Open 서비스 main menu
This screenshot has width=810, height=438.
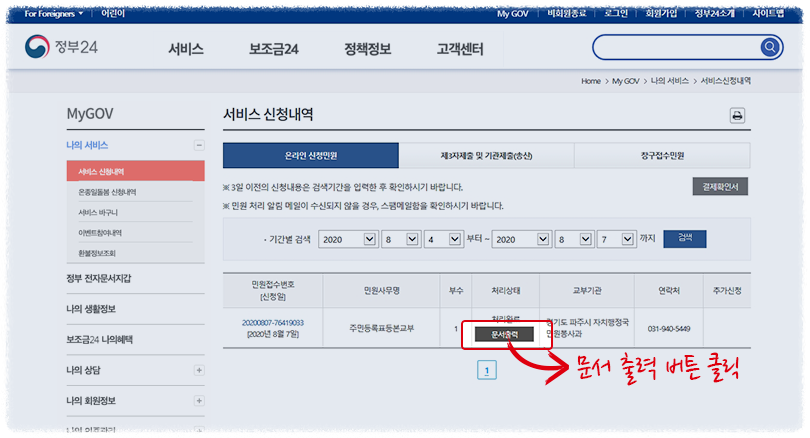click(186, 49)
